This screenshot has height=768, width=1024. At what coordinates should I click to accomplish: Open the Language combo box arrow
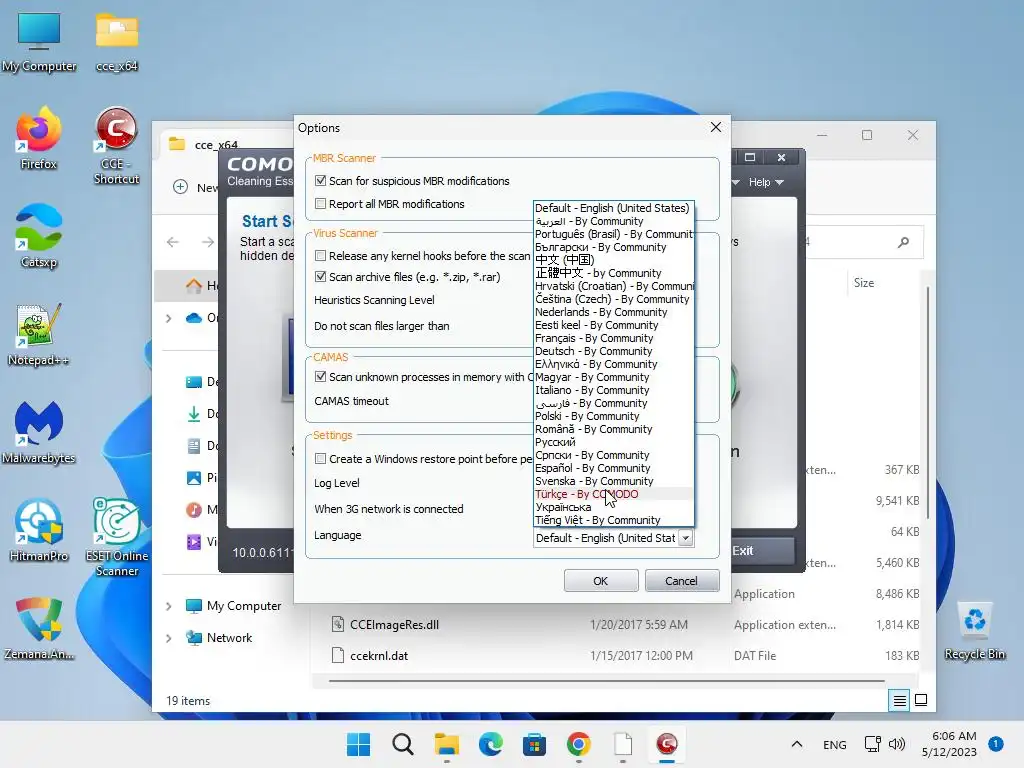coord(685,538)
